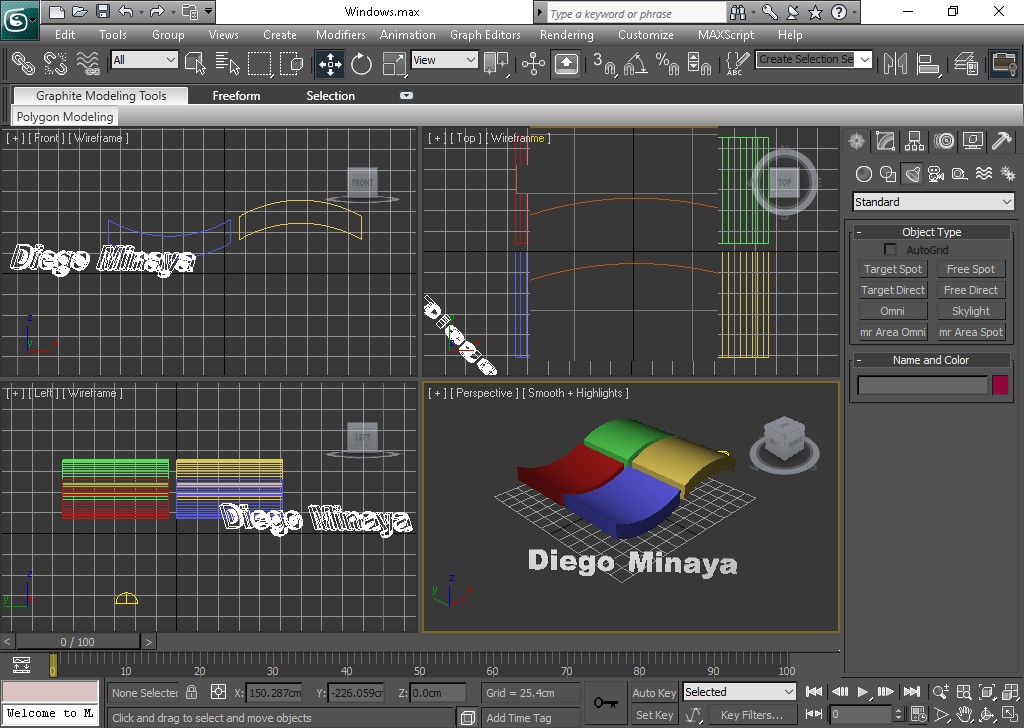Select the Helpers category icon
The width and height of the screenshot is (1024, 728).
[959, 174]
